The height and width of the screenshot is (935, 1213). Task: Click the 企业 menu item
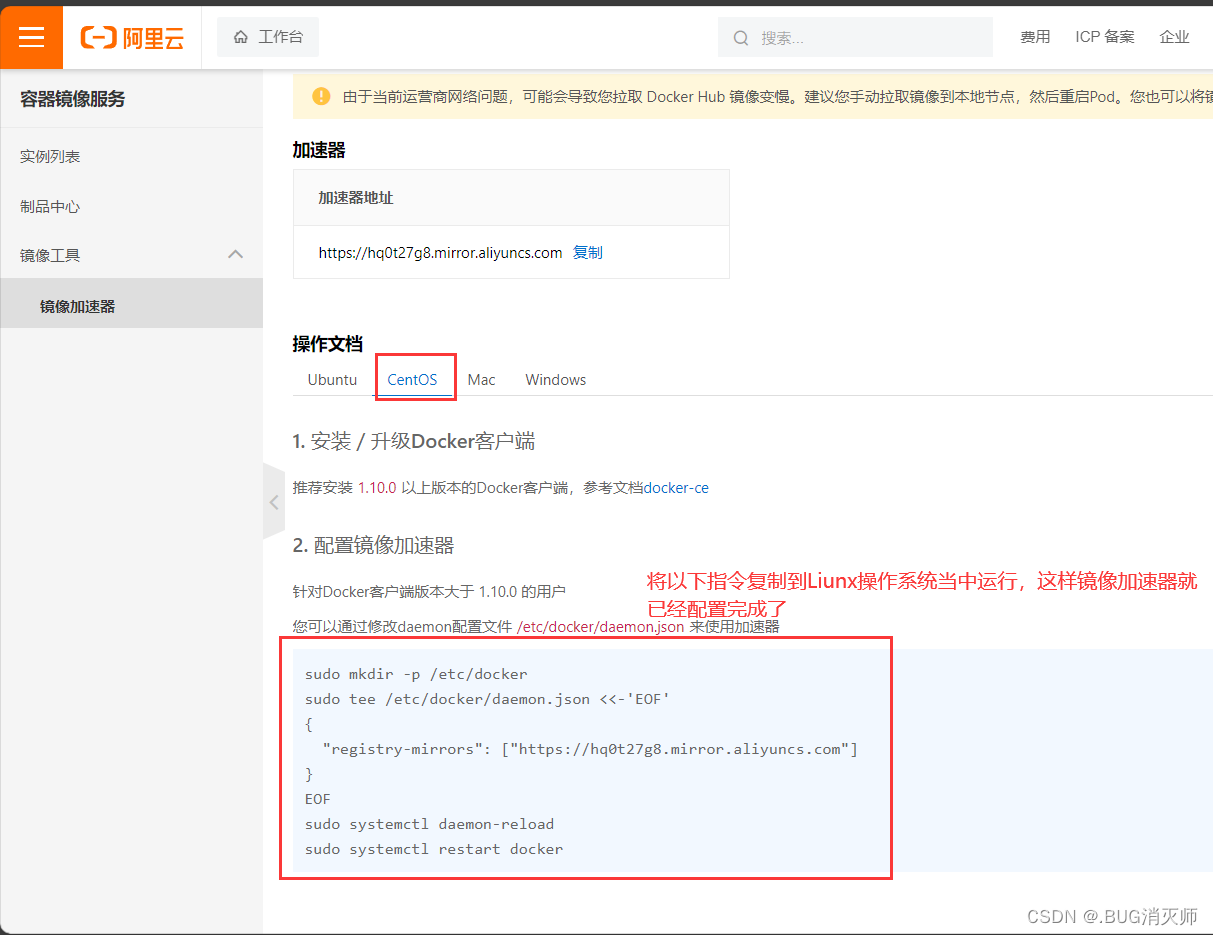[x=1174, y=36]
